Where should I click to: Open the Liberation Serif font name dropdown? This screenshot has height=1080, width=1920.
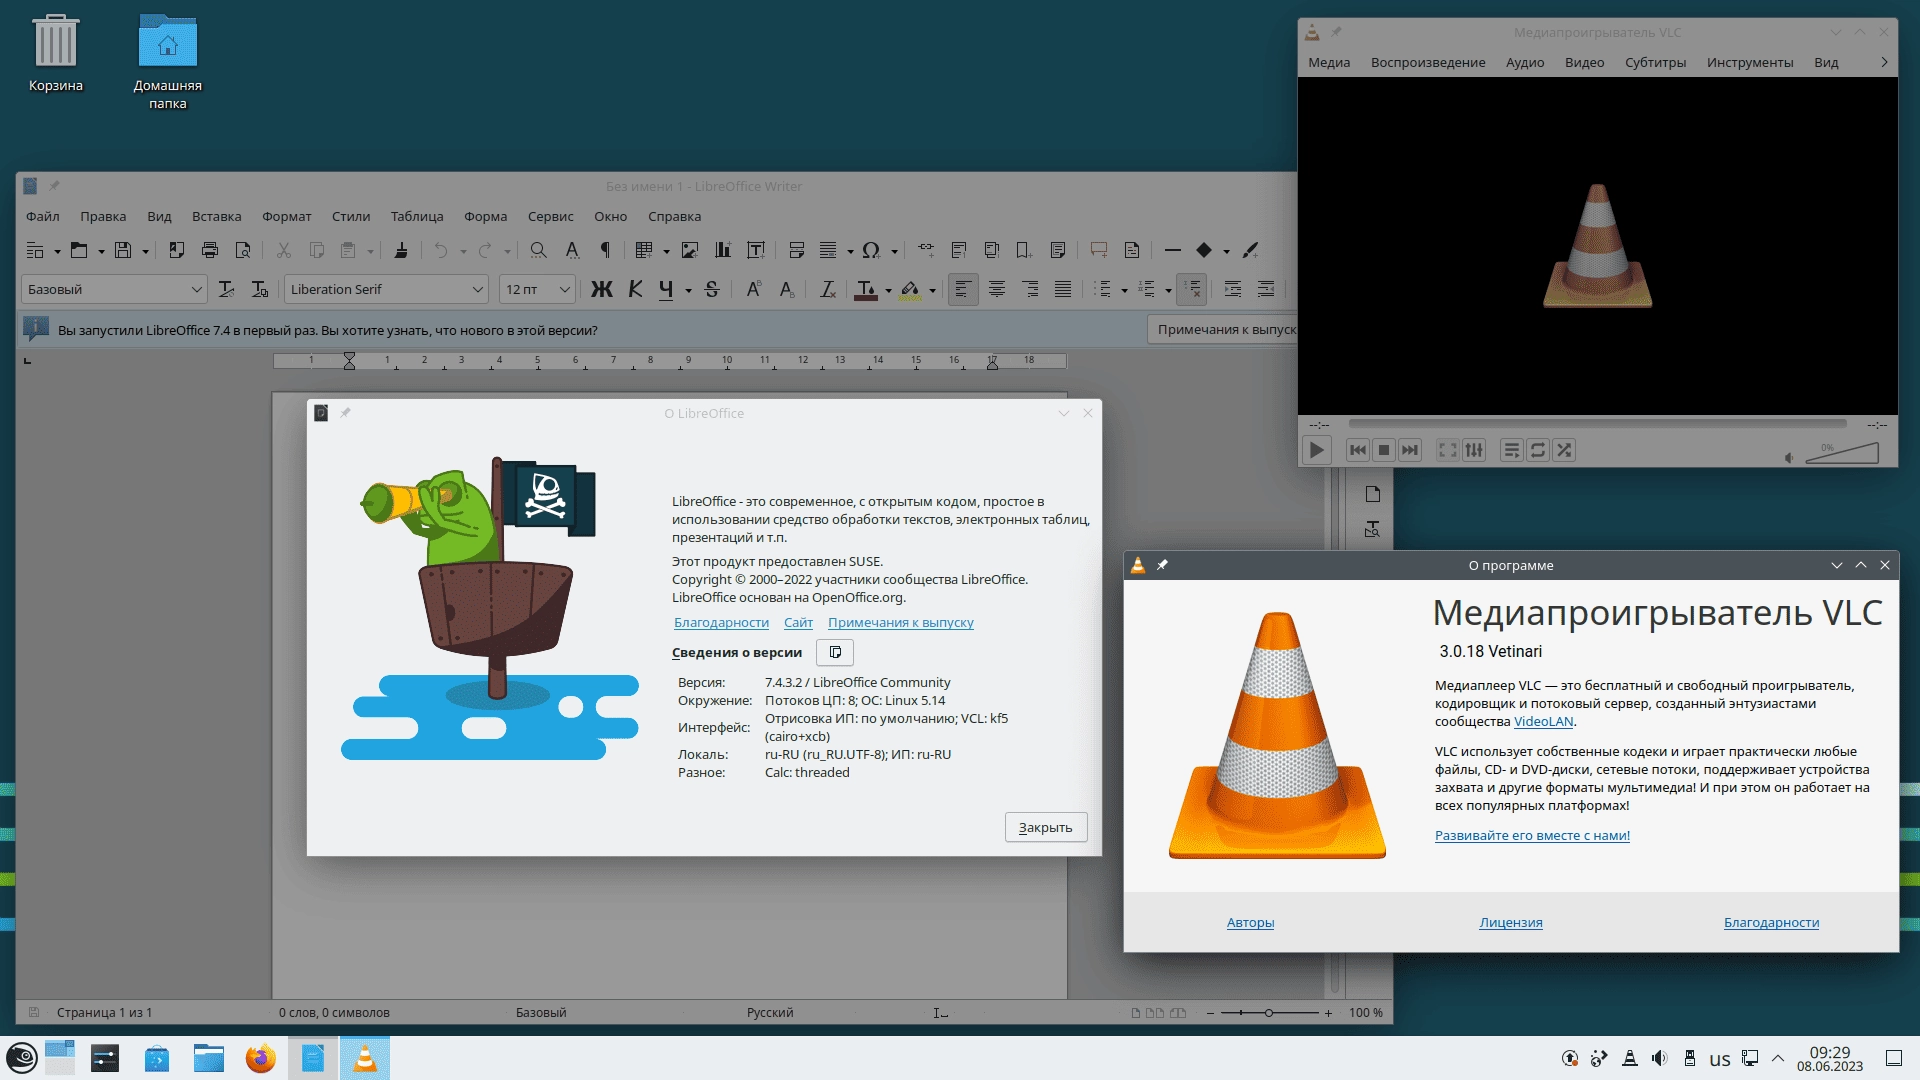[477, 289]
